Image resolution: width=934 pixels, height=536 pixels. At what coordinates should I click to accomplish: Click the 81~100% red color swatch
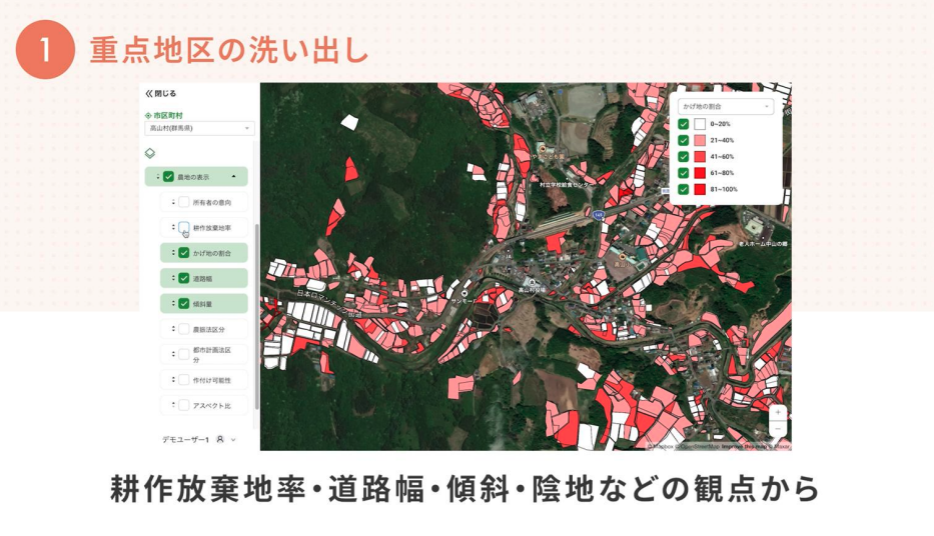point(700,189)
